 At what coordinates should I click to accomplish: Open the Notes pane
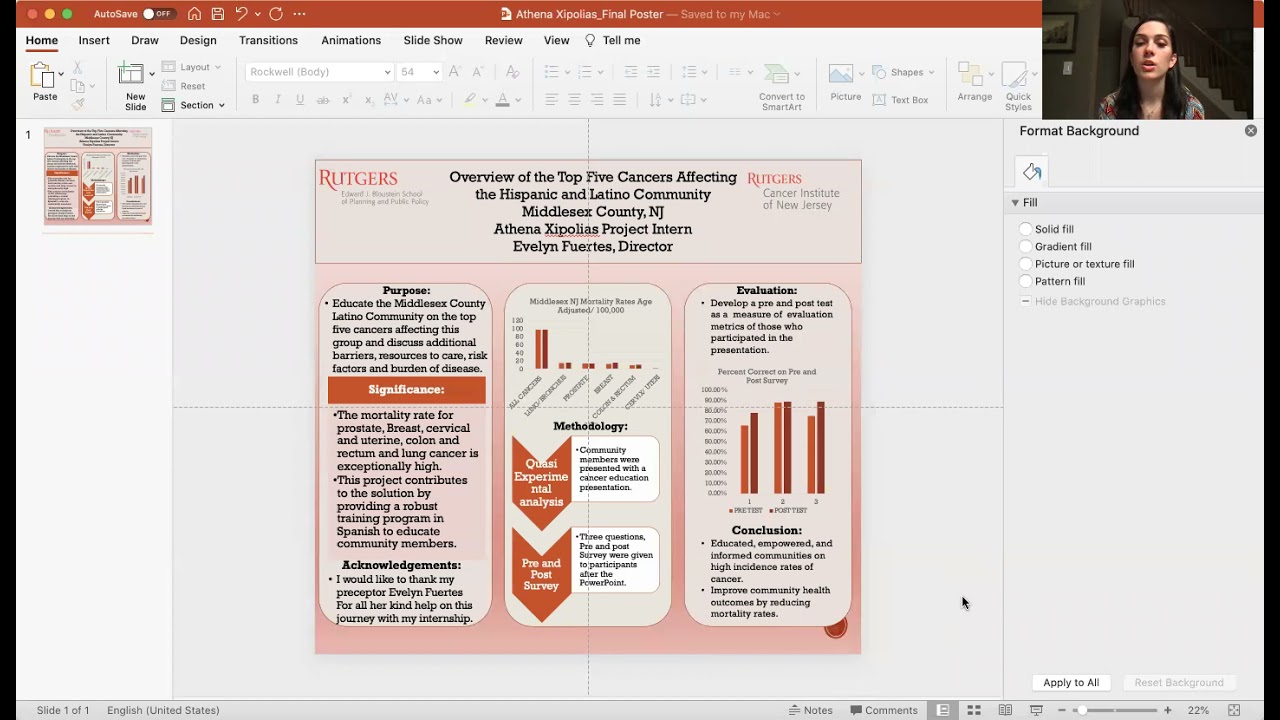810,710
